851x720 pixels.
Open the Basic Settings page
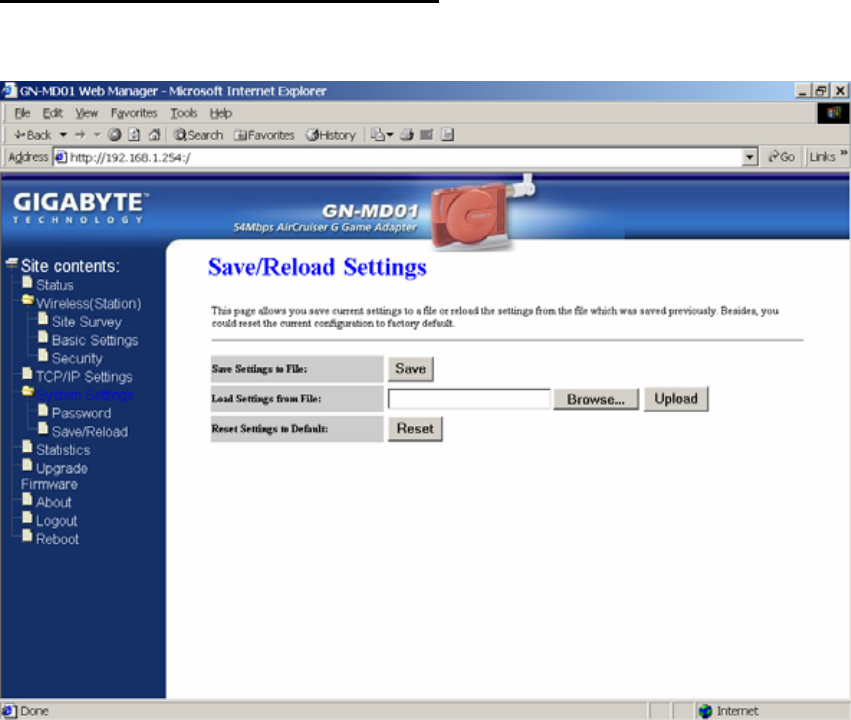(x=95, y=340)
